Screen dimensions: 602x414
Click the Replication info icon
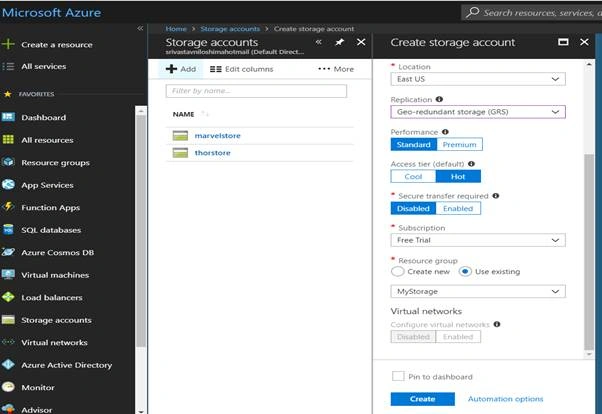coord(439,99)
